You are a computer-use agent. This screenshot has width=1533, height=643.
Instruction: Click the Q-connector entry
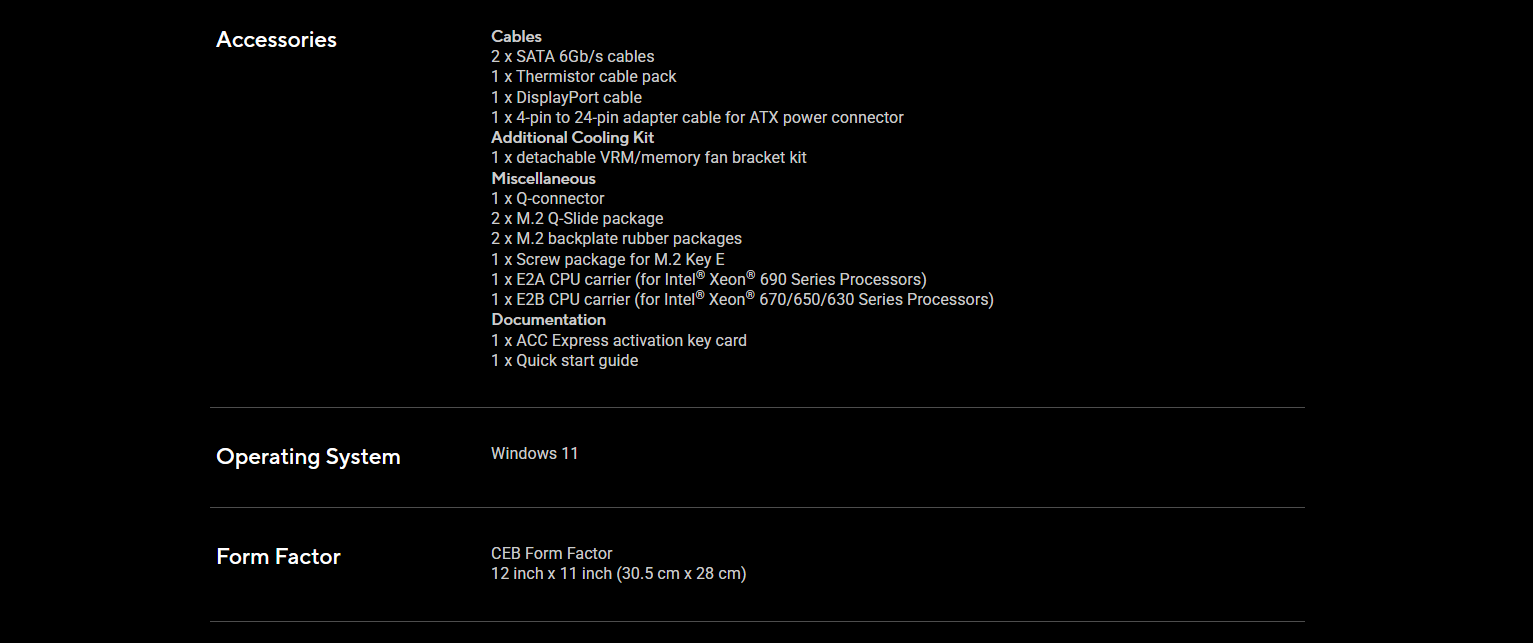548,199
